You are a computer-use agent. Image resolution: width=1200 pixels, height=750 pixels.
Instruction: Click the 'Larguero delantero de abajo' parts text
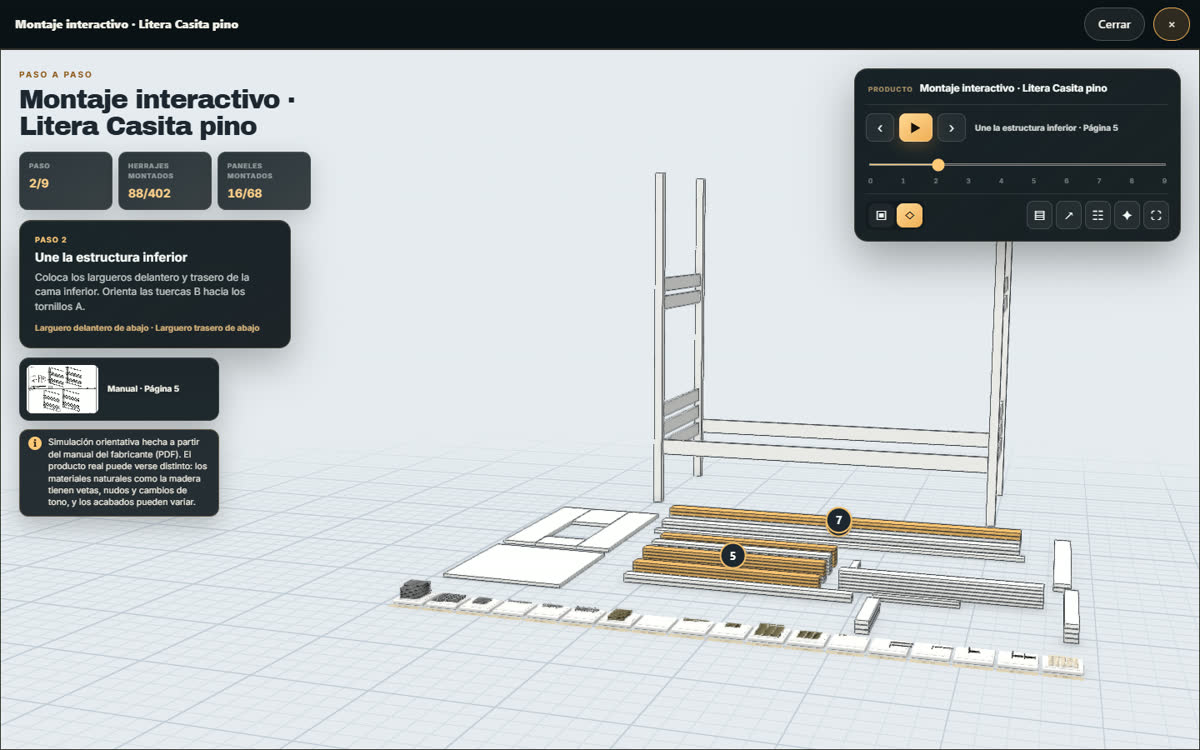[x=90, y=328]
